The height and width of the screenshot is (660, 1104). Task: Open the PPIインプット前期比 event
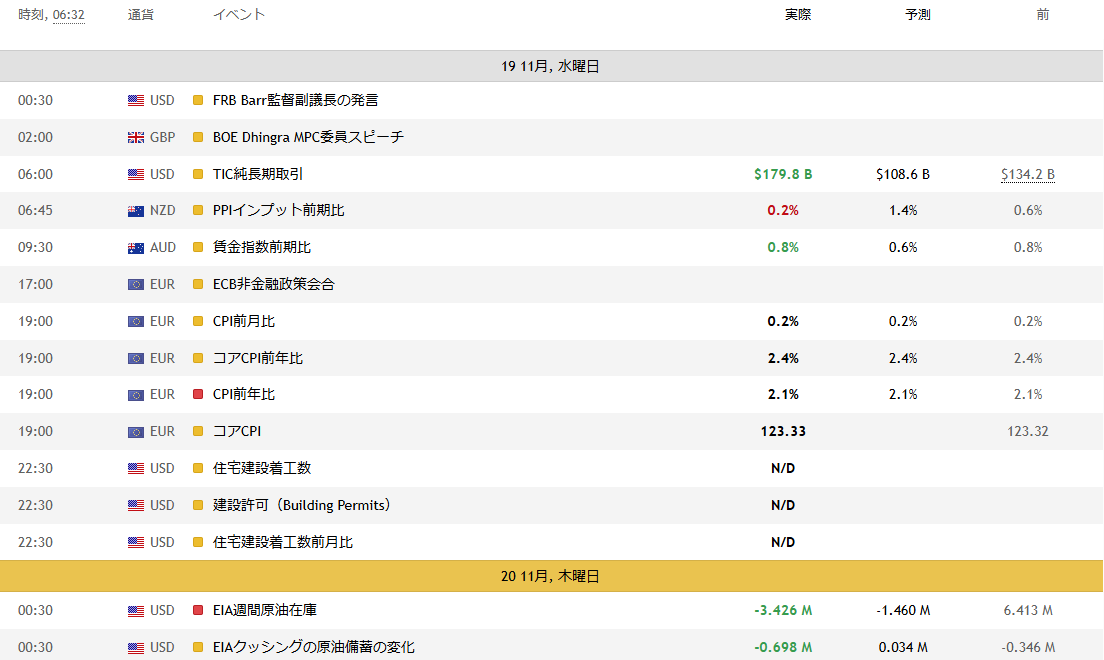(x=278, y=211)
